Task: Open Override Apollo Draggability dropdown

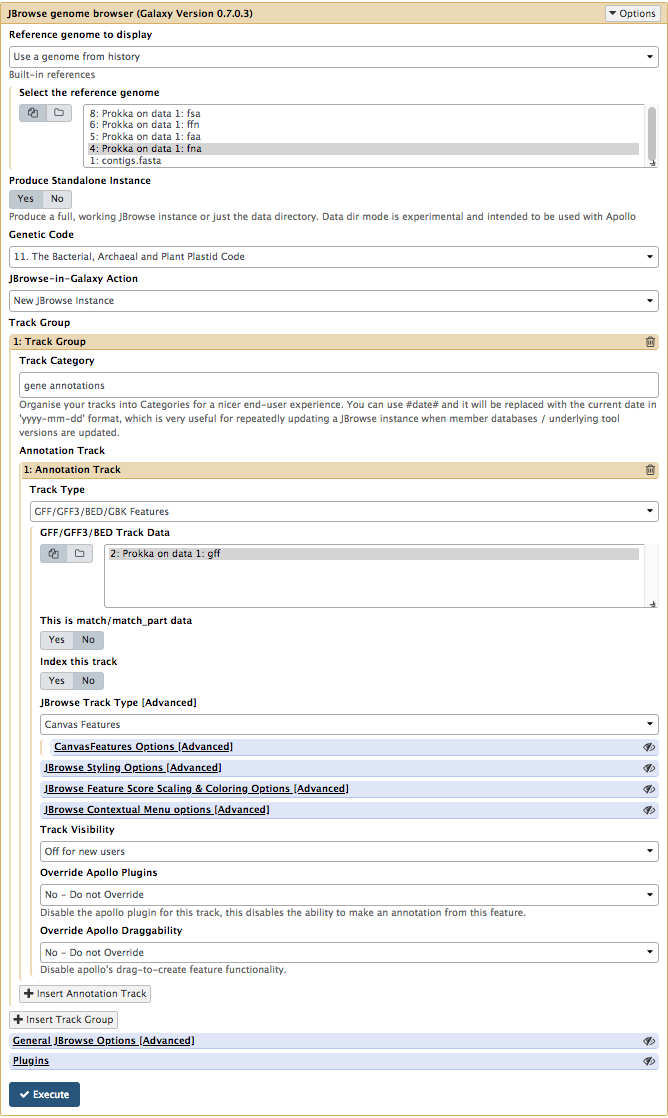Action: 349,953
